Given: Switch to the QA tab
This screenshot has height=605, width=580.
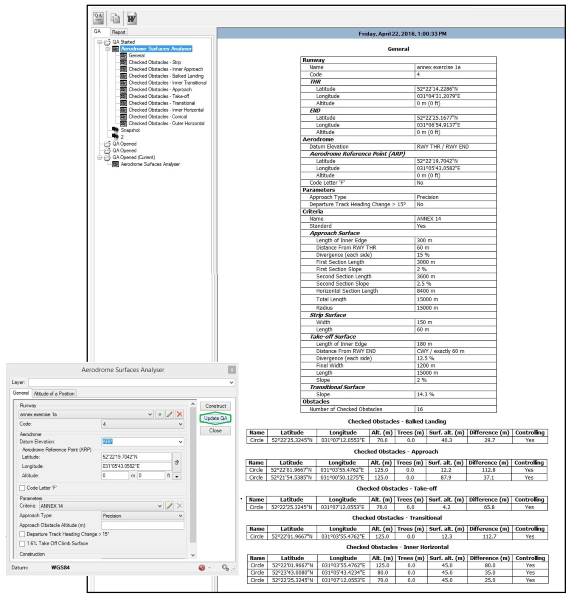Looking at the screenshot, I should [97, 31].
